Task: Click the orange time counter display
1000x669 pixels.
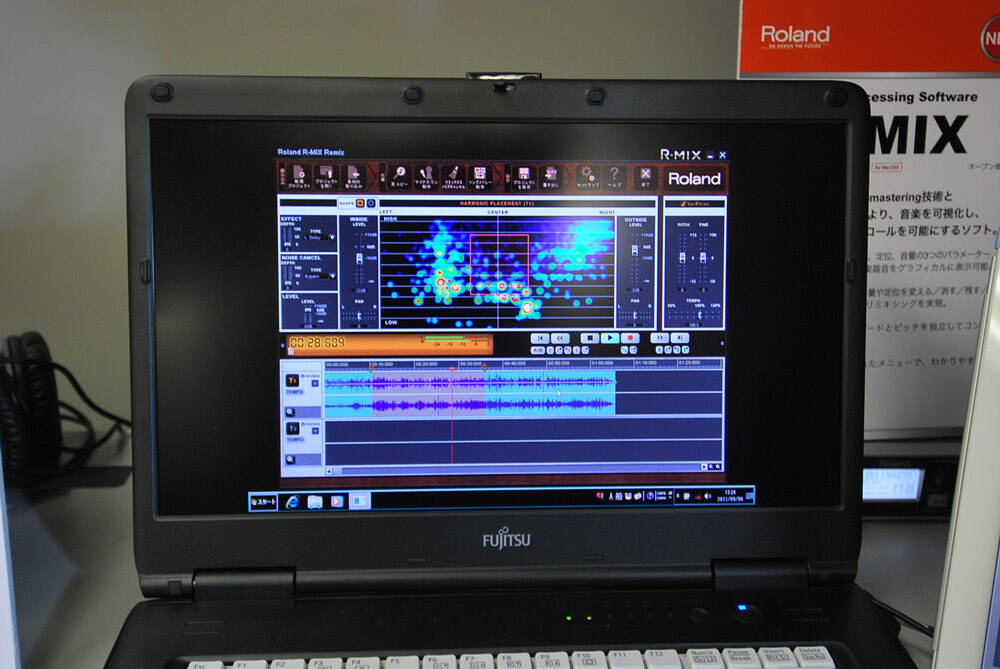Action: pyautogui.click(x=389, y=344)
